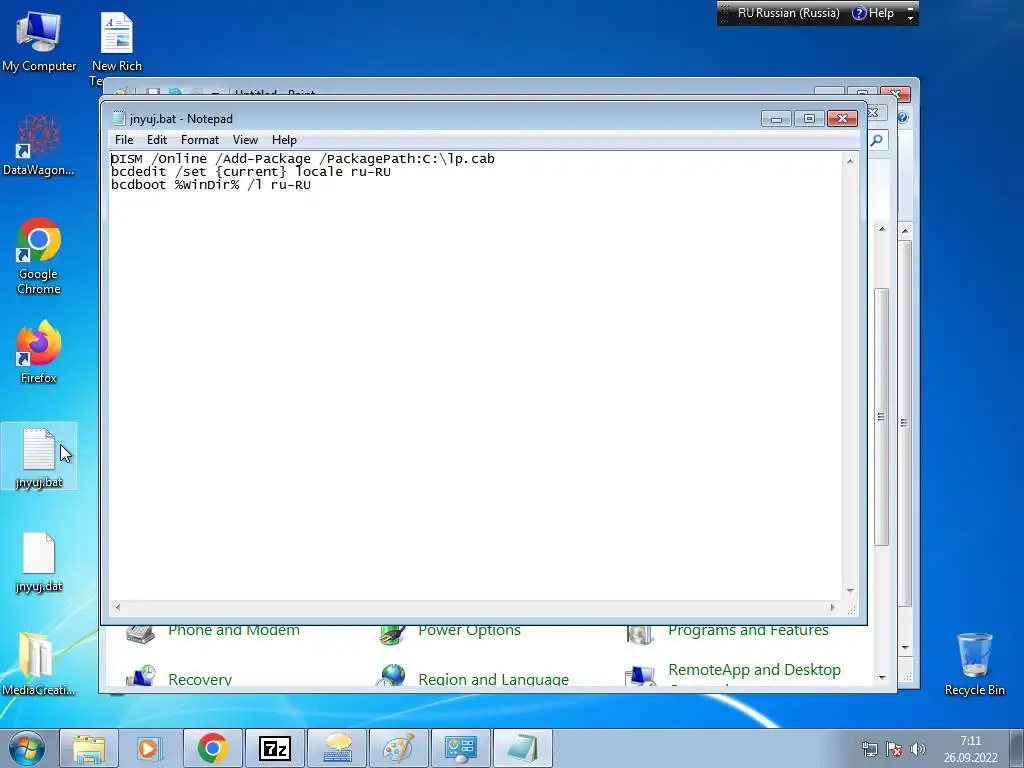Click Notepad horizontal scrollbar left arrow

click(118, 607)
